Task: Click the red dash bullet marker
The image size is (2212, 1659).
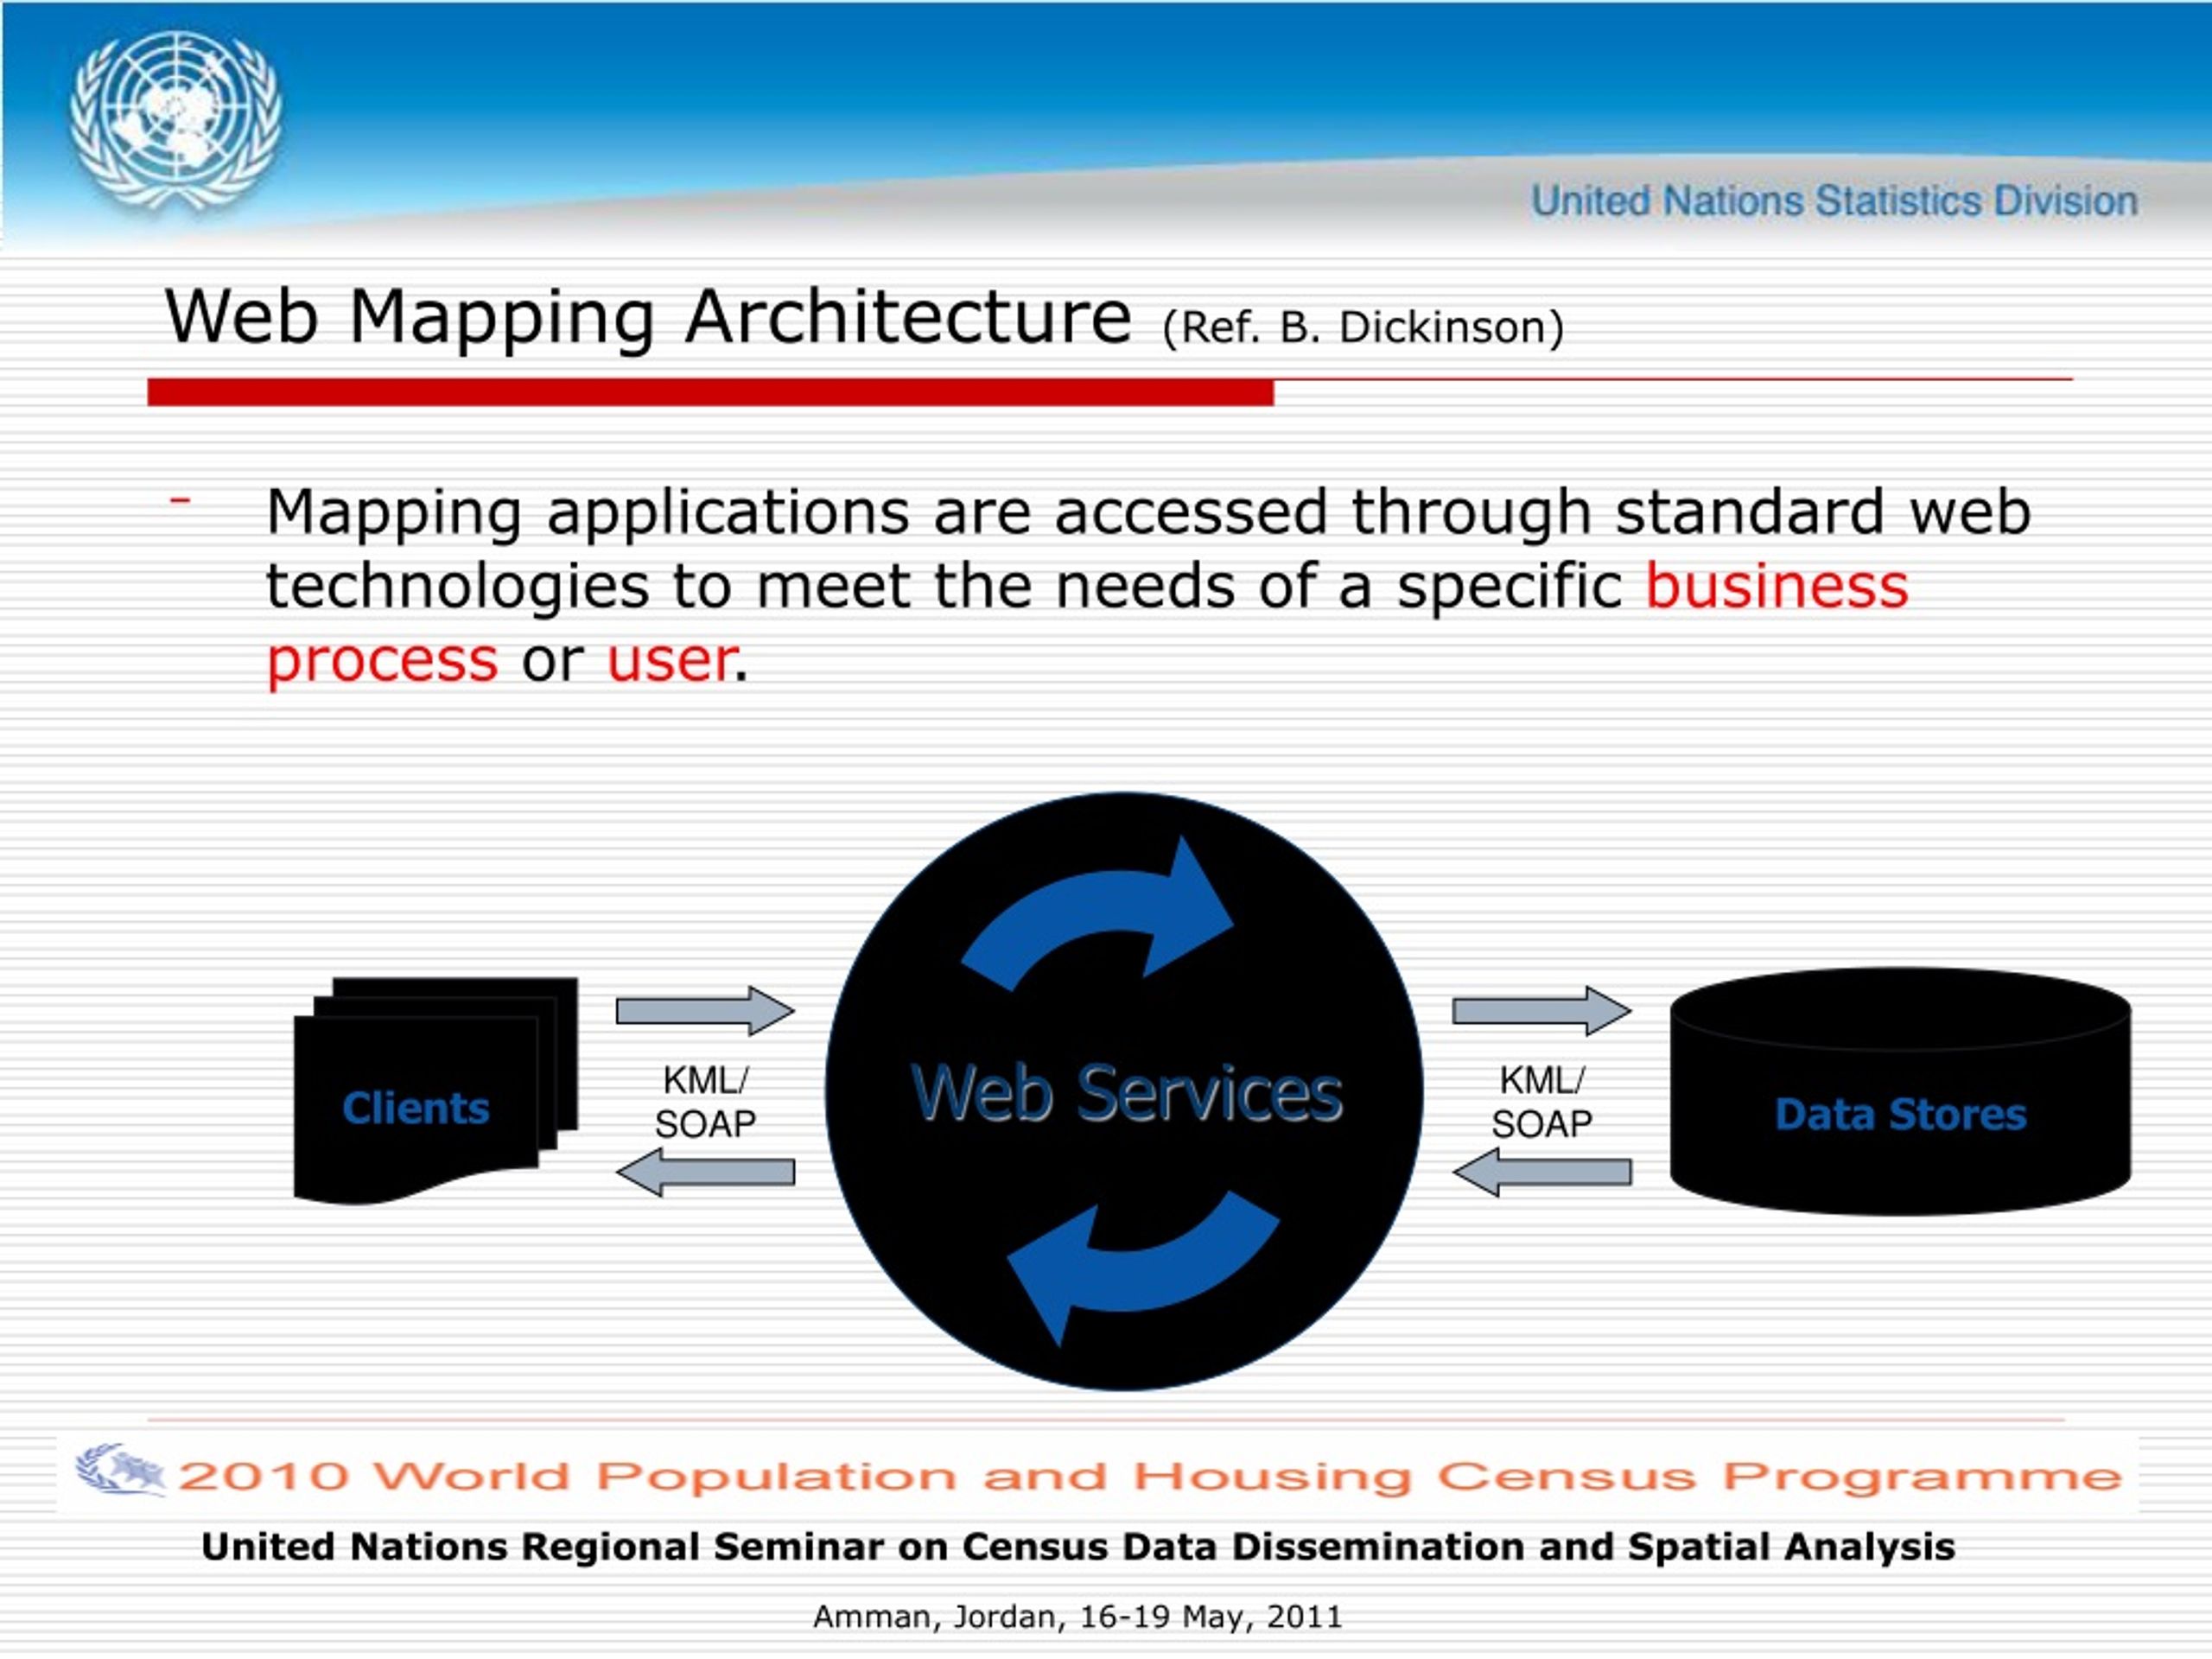Action: 180,498
